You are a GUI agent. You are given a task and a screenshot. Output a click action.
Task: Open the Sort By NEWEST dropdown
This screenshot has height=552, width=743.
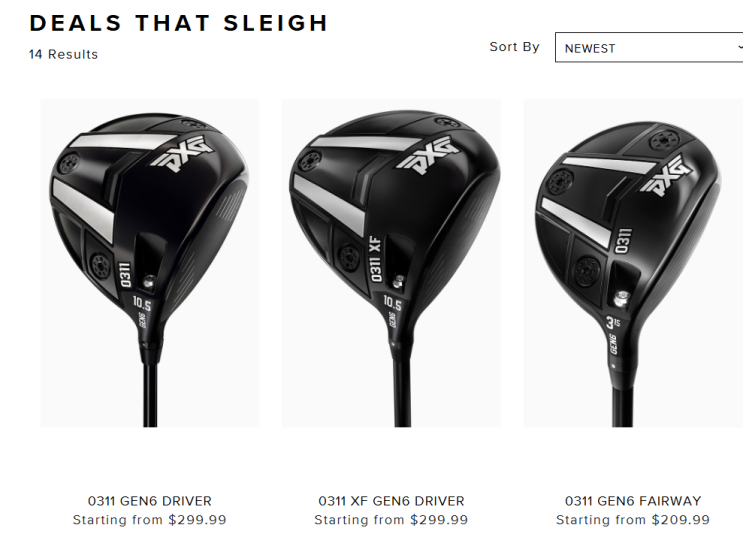click(x=649, y=47)
